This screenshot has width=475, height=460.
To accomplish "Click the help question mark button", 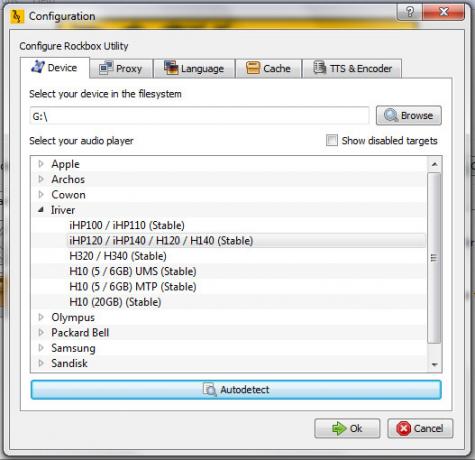I will point(410,12).
